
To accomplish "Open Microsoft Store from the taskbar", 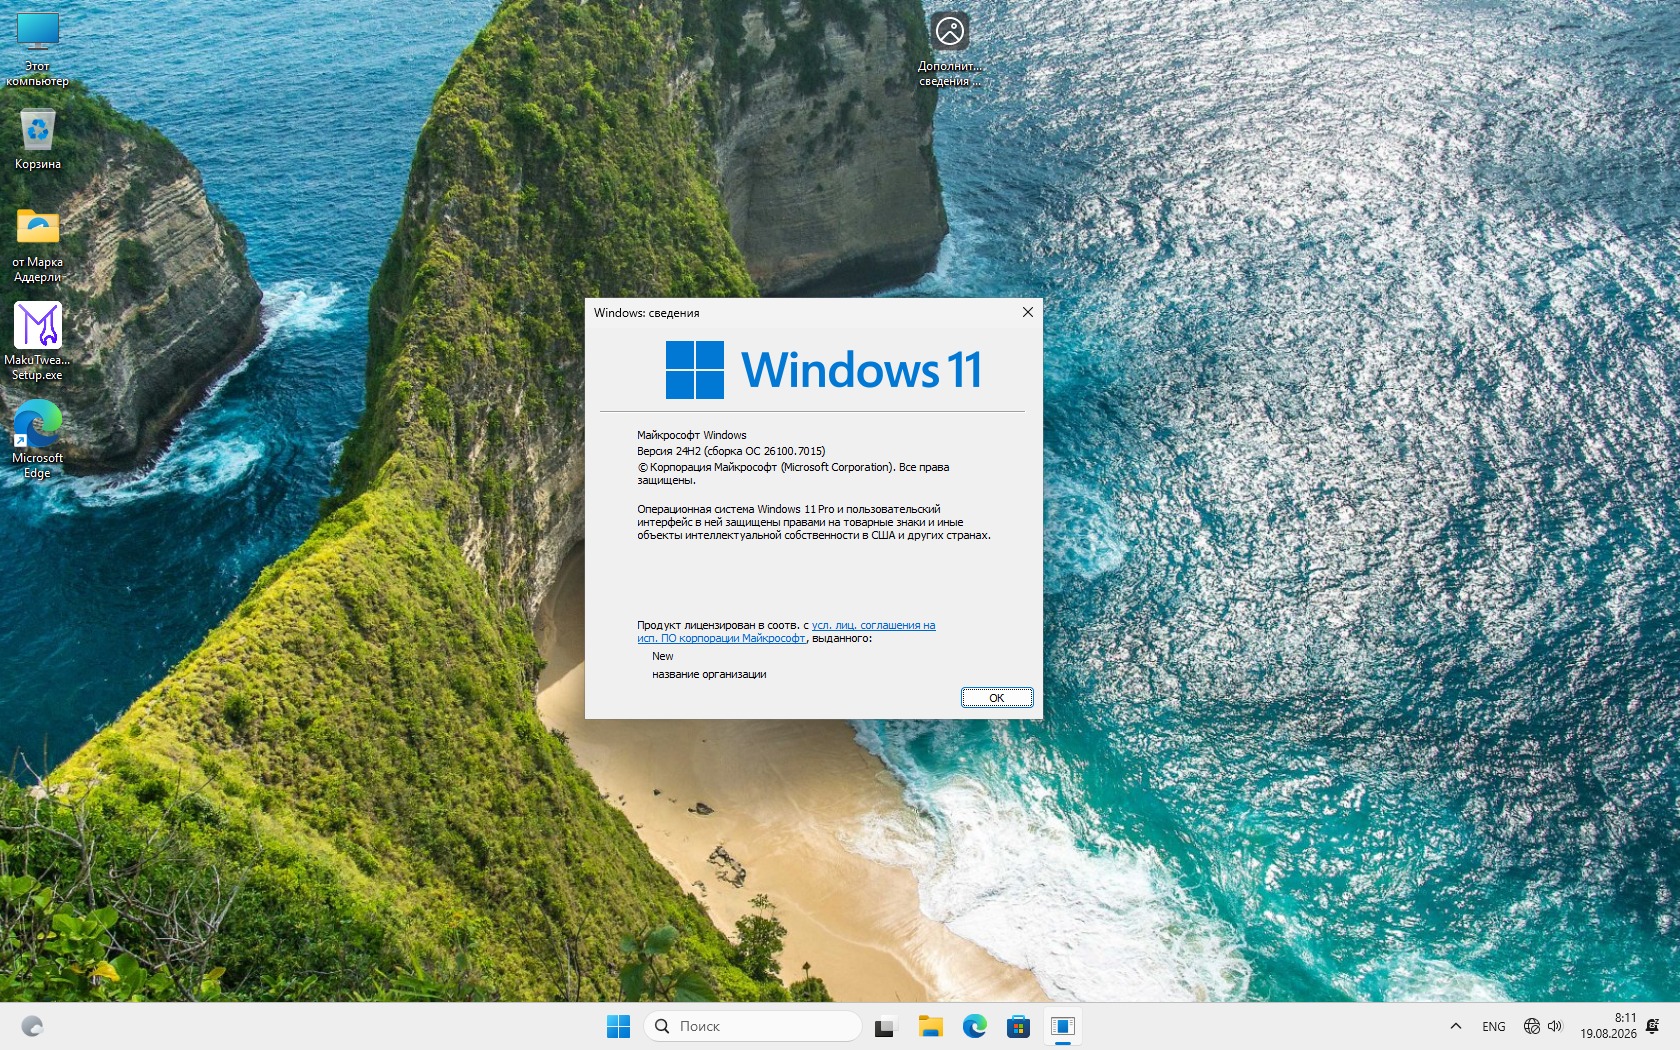I will [x=1019, y=1026].
